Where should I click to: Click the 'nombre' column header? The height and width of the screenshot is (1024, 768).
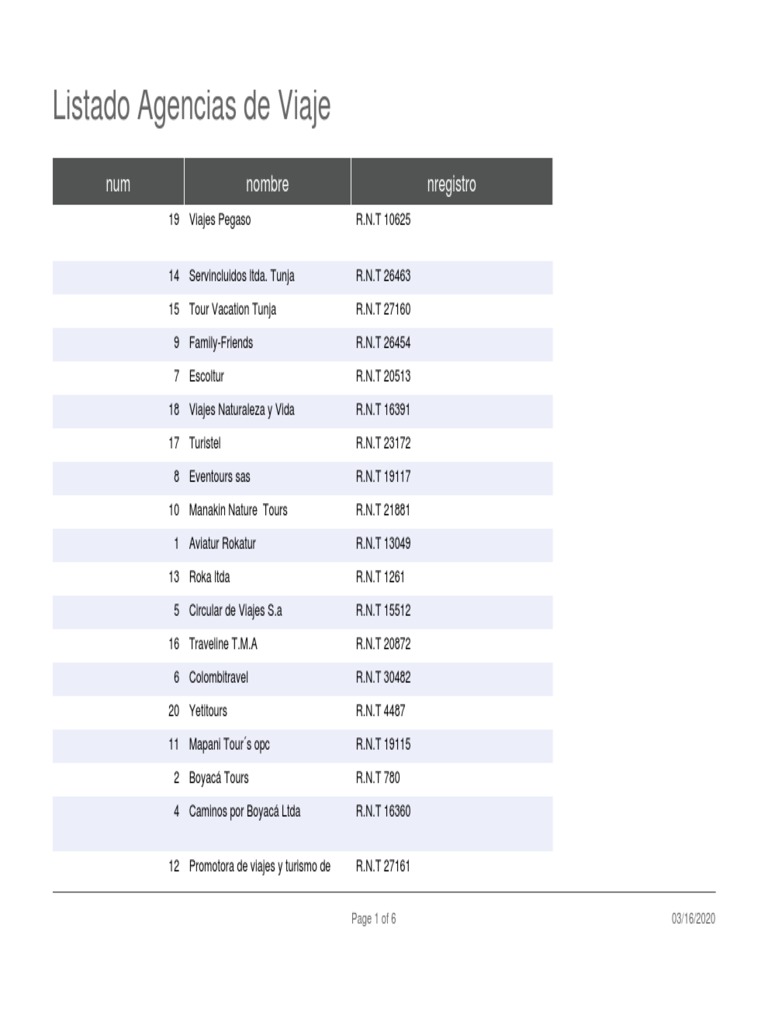point(267,184)
